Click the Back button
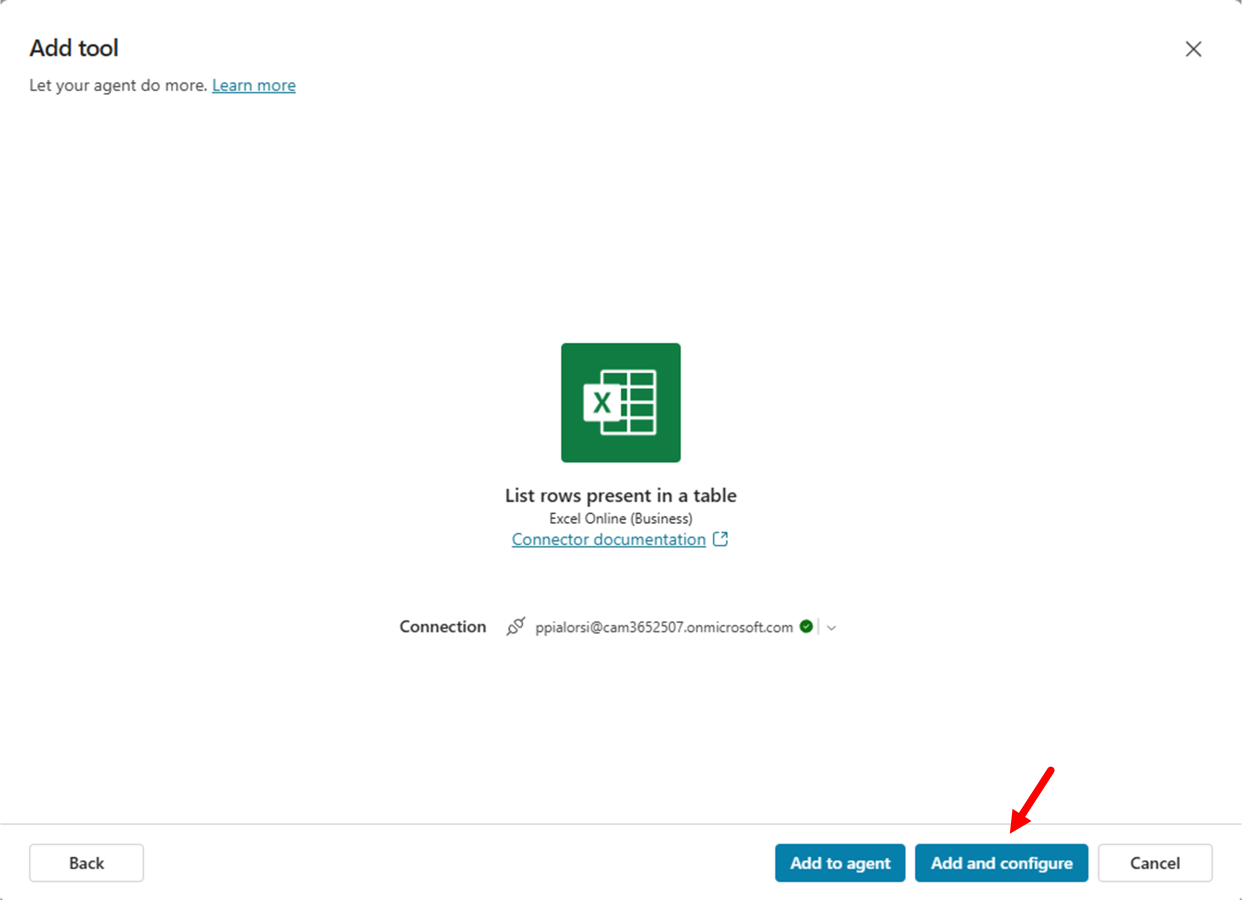Image resolution: width=1243 pixels, height=900 pixels. [x=86, y=863]
